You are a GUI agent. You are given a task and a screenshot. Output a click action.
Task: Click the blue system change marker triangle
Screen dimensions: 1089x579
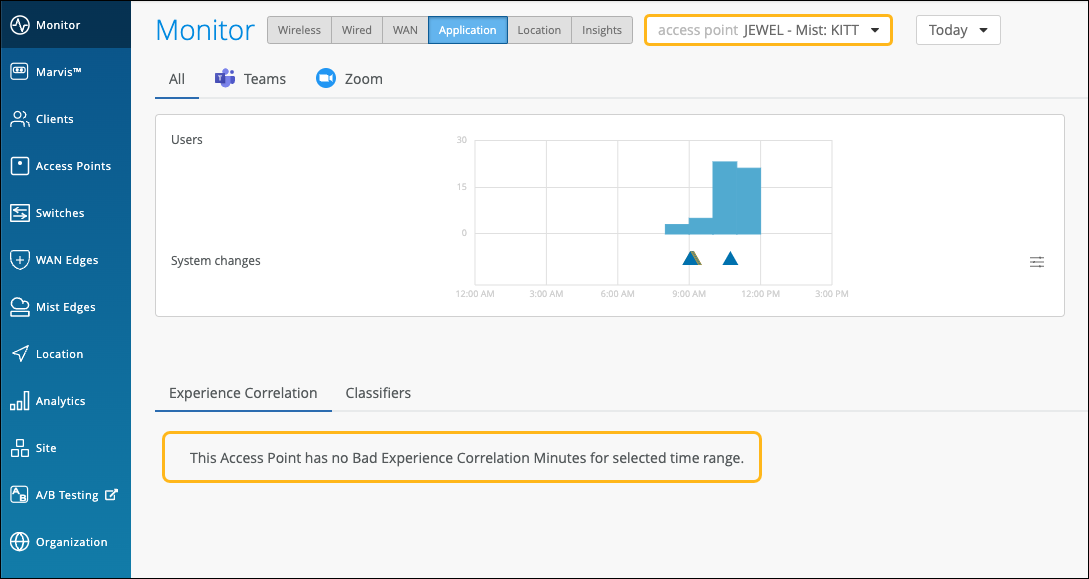[730, 259]
